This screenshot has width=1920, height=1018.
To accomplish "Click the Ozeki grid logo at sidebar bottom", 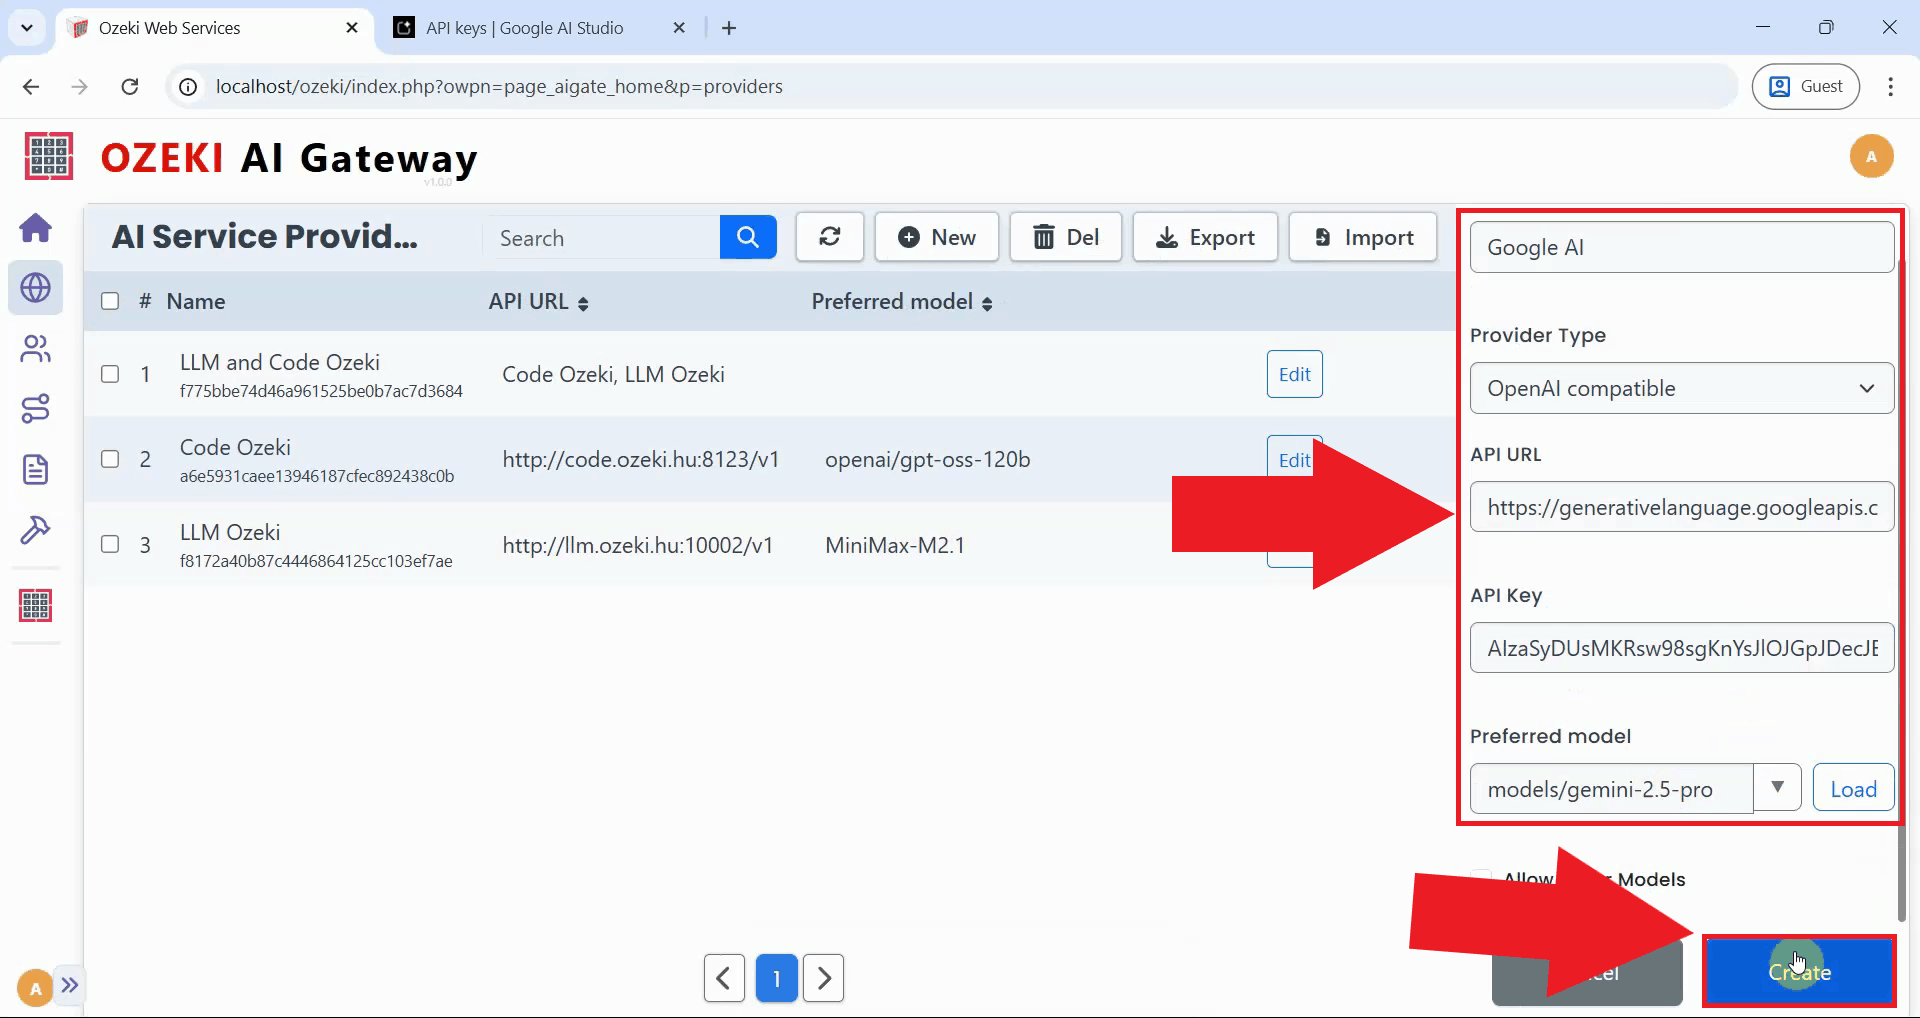I will tap(36, 604).
